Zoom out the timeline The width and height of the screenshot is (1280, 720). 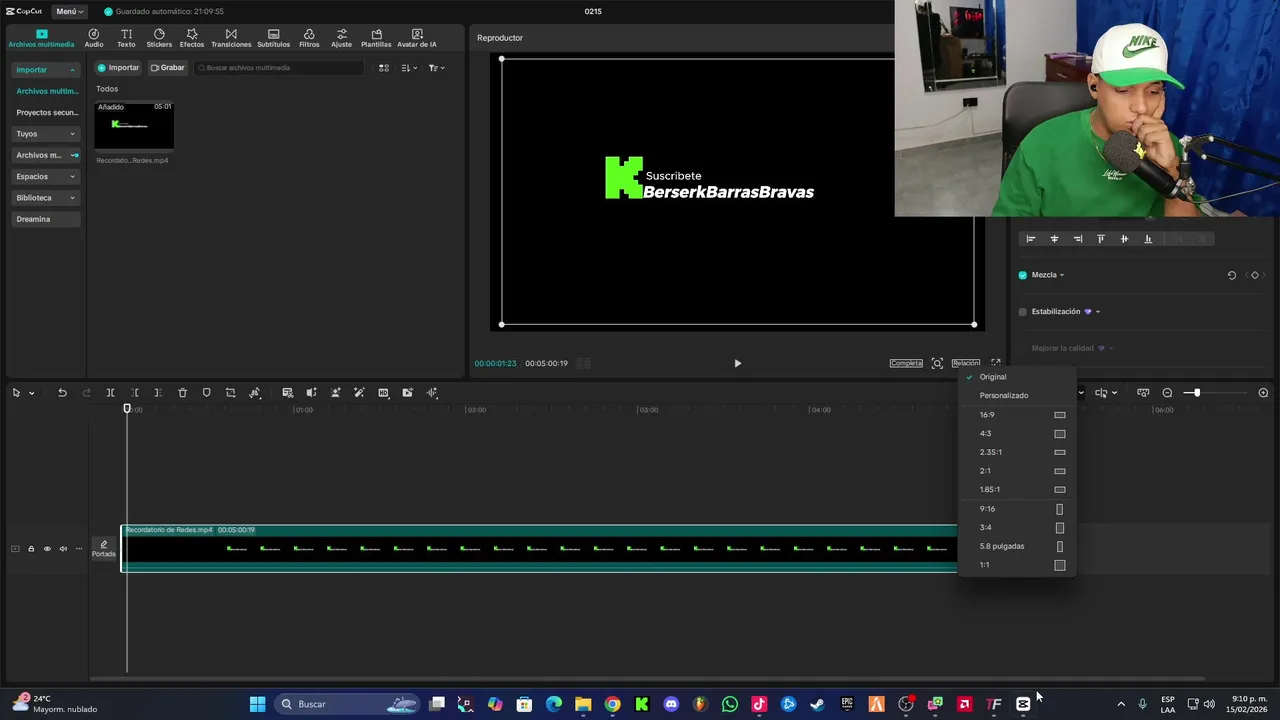1167,393
